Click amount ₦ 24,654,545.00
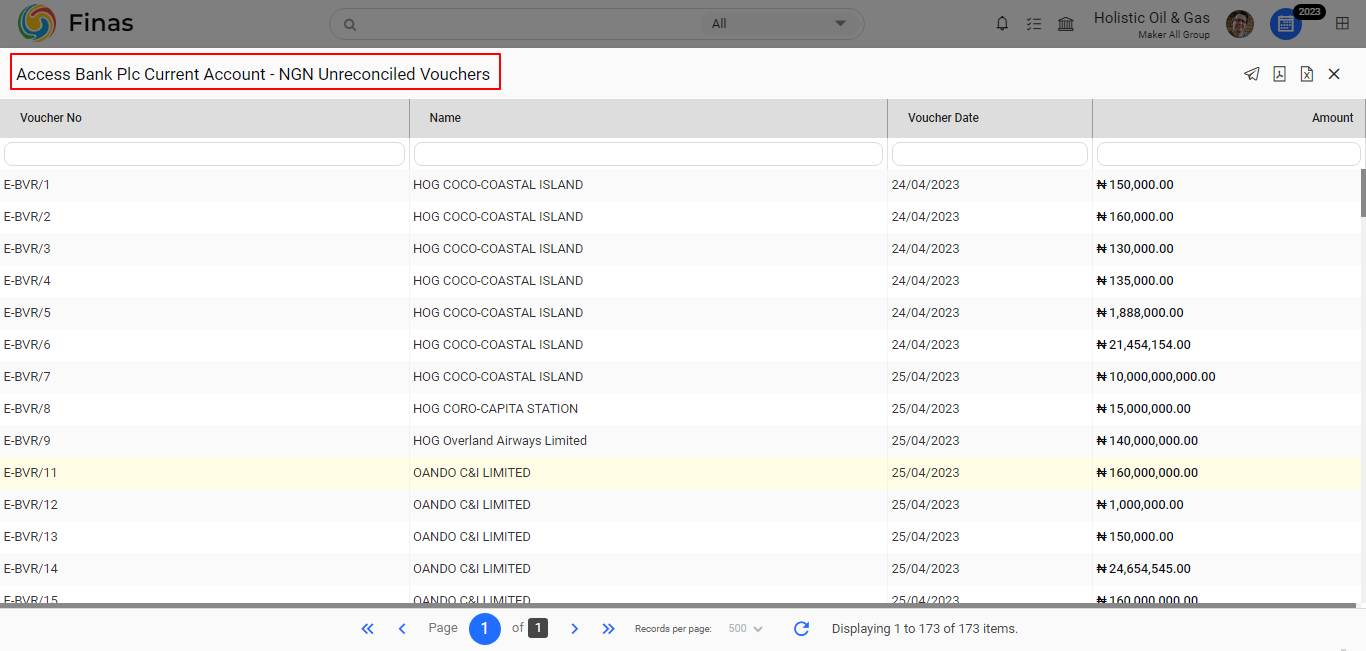This screenshot has width=1366, height=651. click(1144, 569)
